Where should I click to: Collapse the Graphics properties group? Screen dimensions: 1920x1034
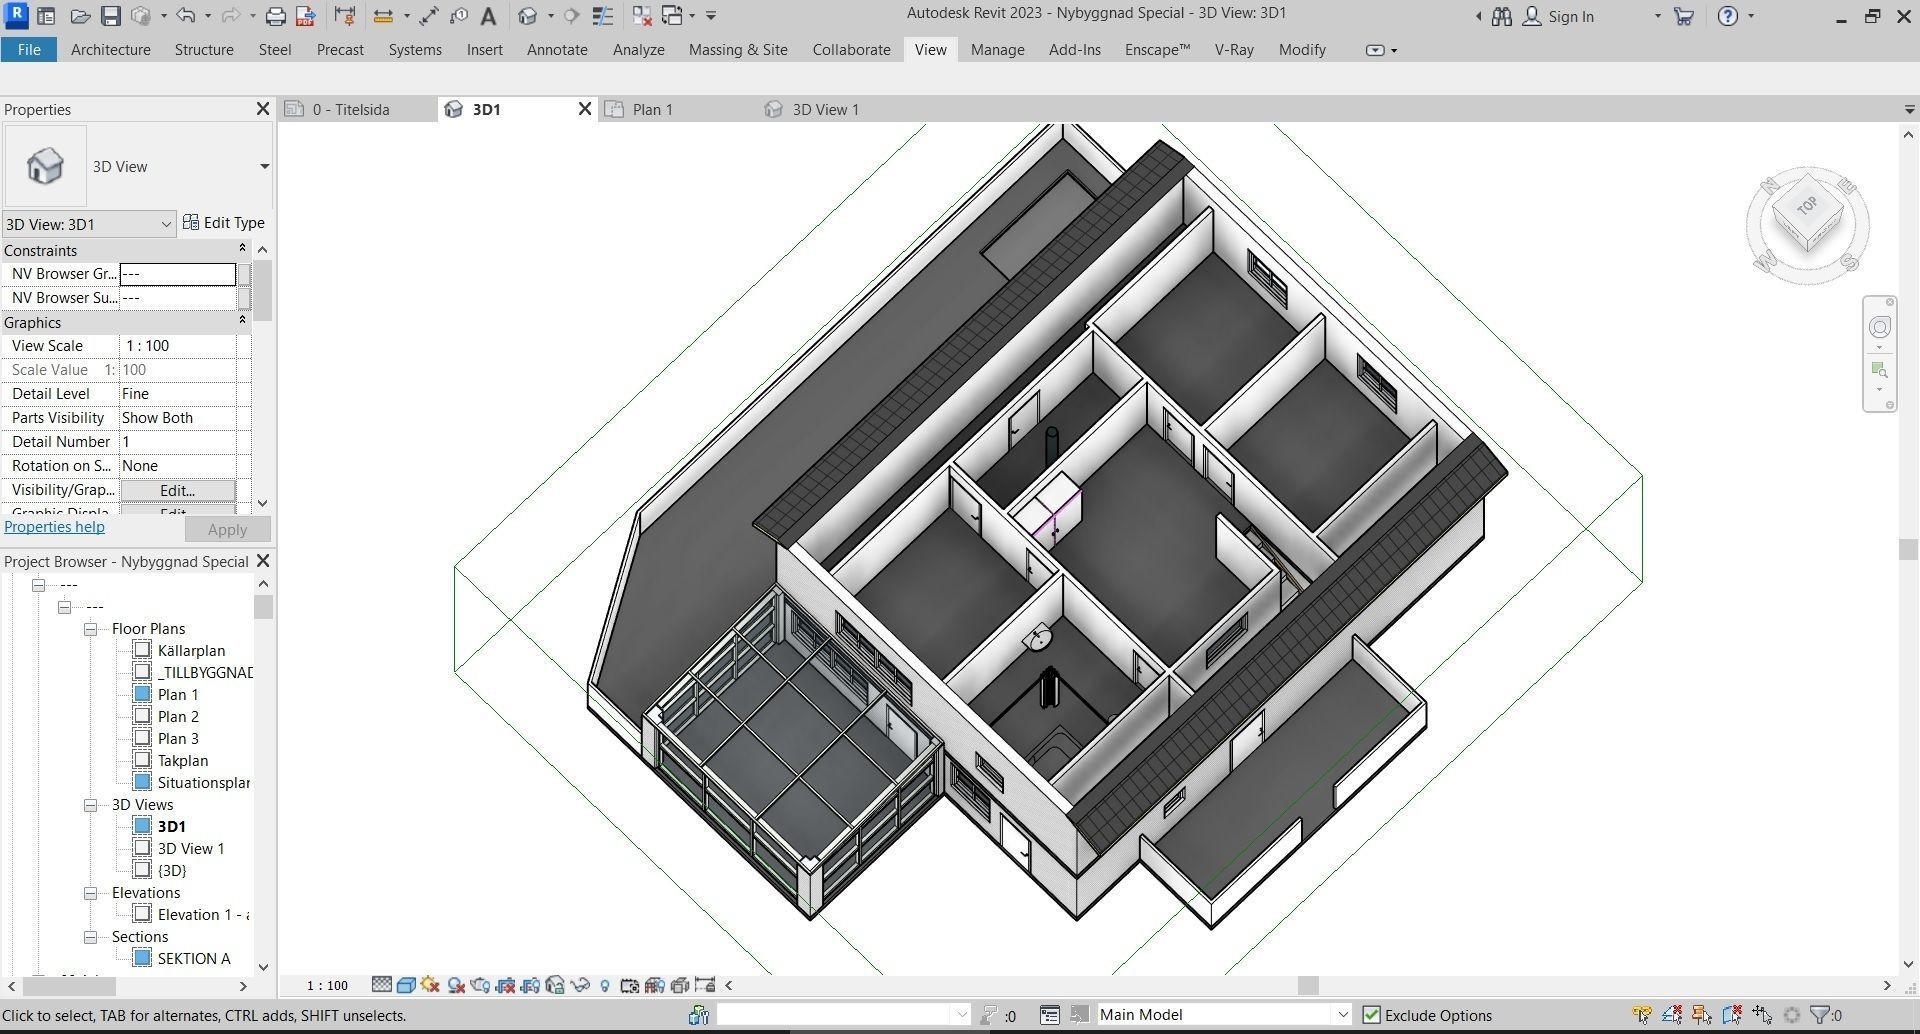(242, 322)
